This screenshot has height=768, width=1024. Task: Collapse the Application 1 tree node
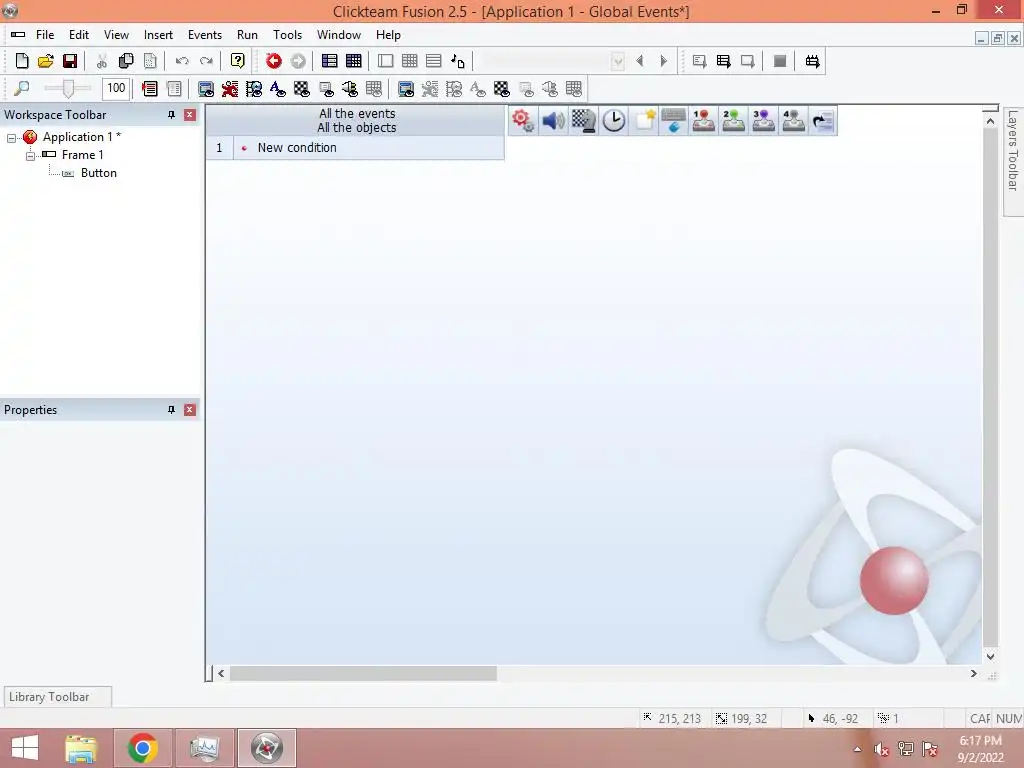pyautogui.click(x=11, y=138)
